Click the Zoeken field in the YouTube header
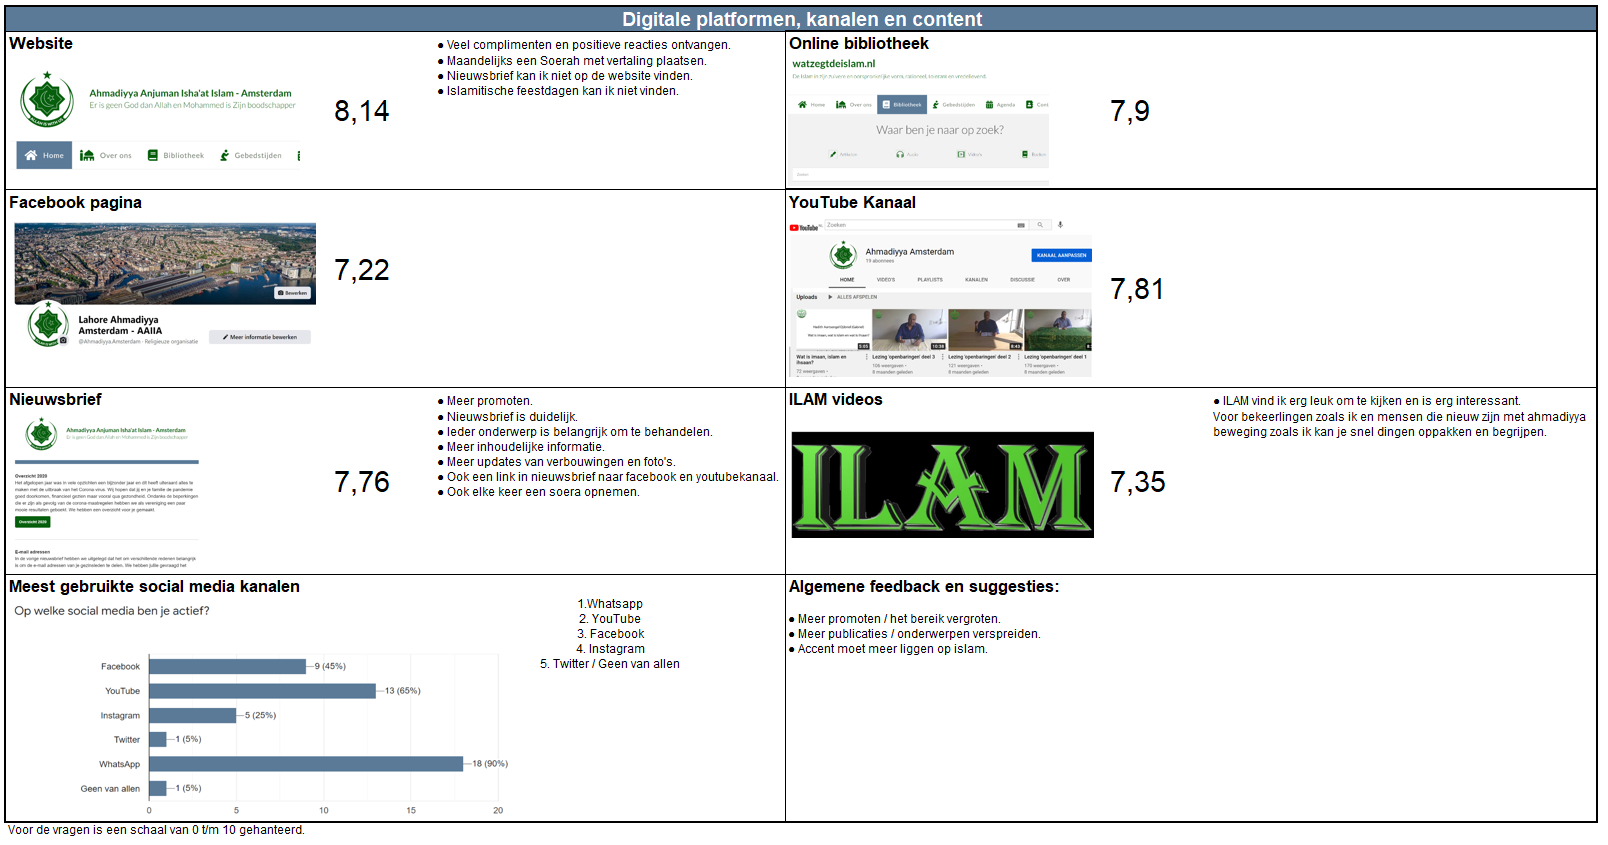1608x845 pixels. [x=926, y=225]
